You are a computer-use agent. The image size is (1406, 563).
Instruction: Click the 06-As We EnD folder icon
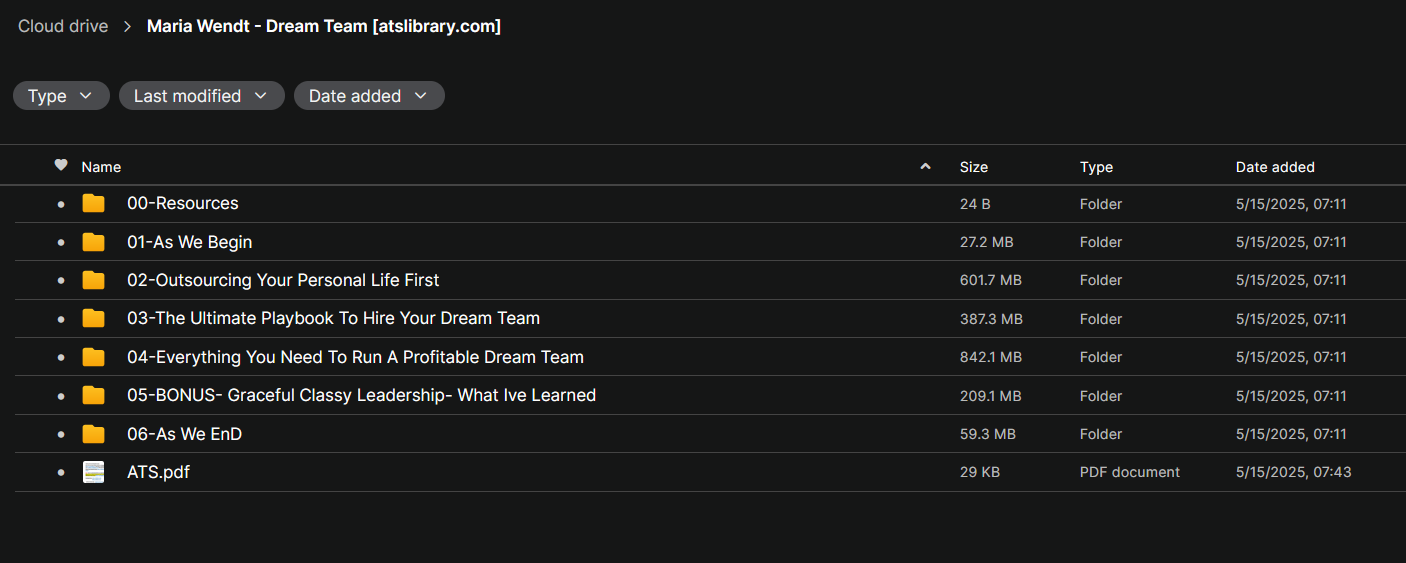tap(93, 434)
